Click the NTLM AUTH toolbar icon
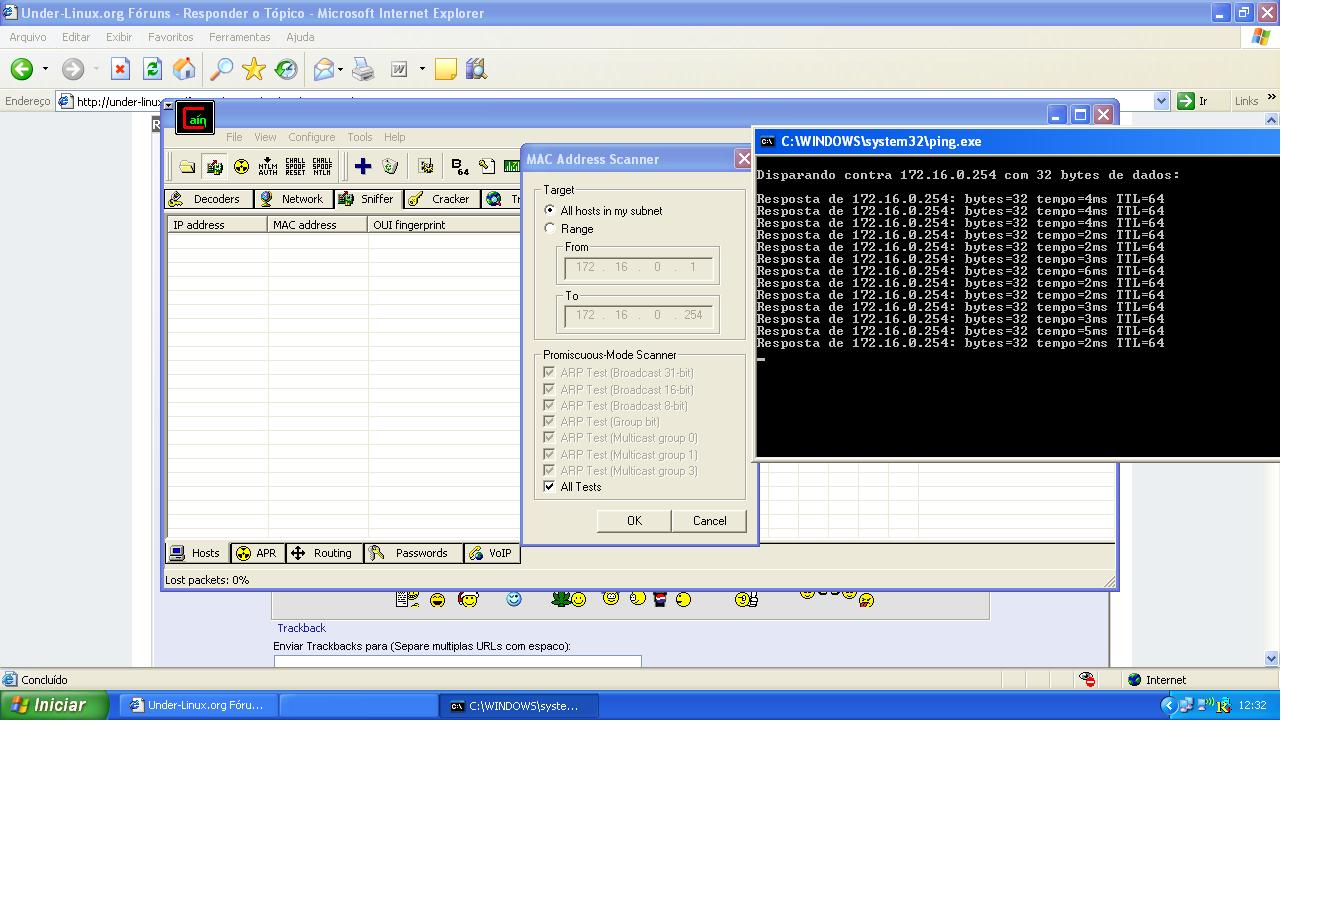The width and height of the screenshot is (1342, 904). click(x=268, y=167)
